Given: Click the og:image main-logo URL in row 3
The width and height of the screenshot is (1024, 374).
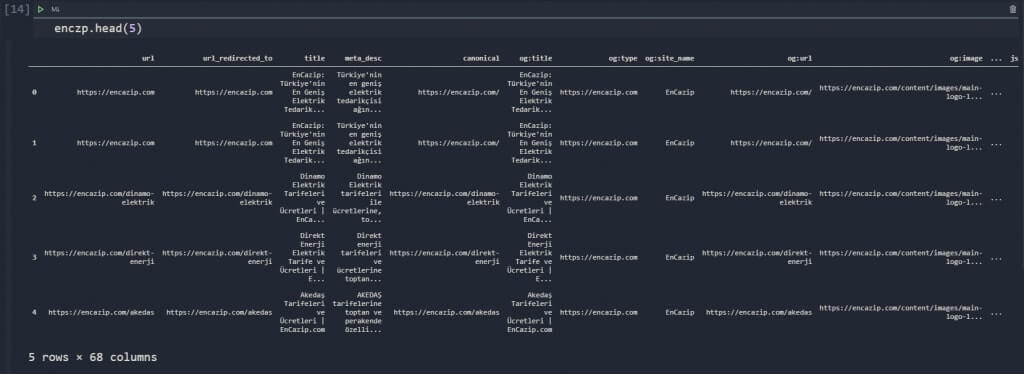Looking at the screenshot, I should 901,257.
